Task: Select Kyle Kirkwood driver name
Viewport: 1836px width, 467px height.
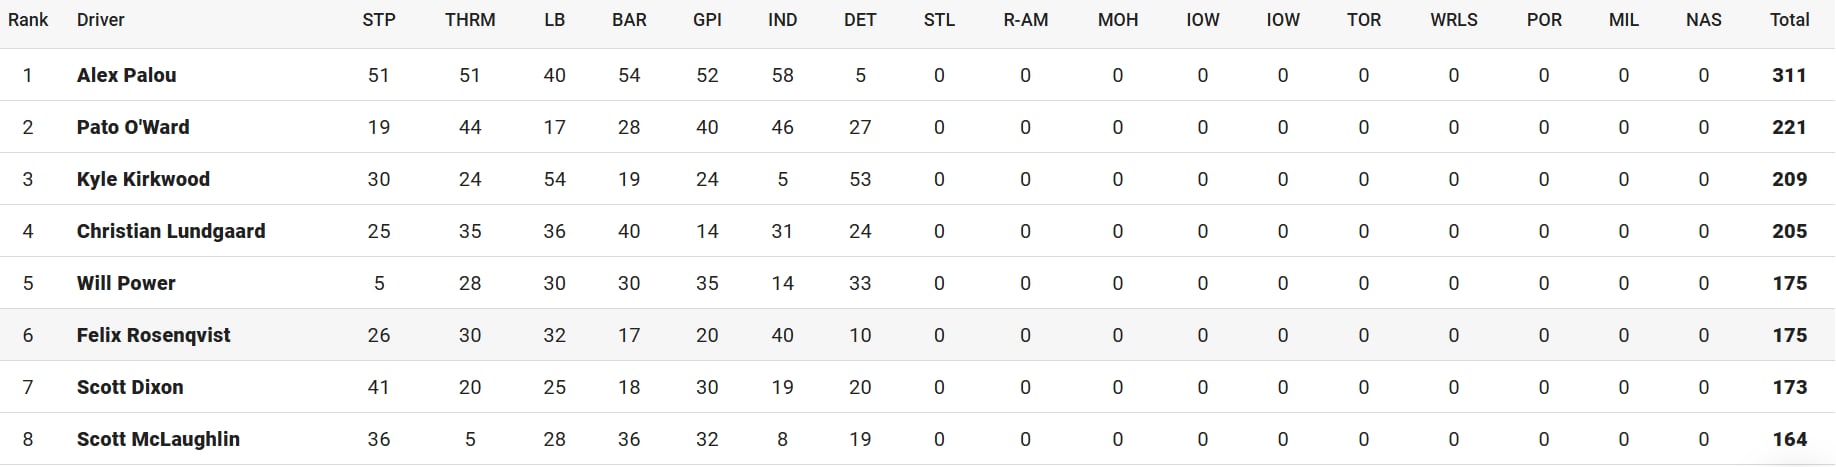Action: [143, 179]
